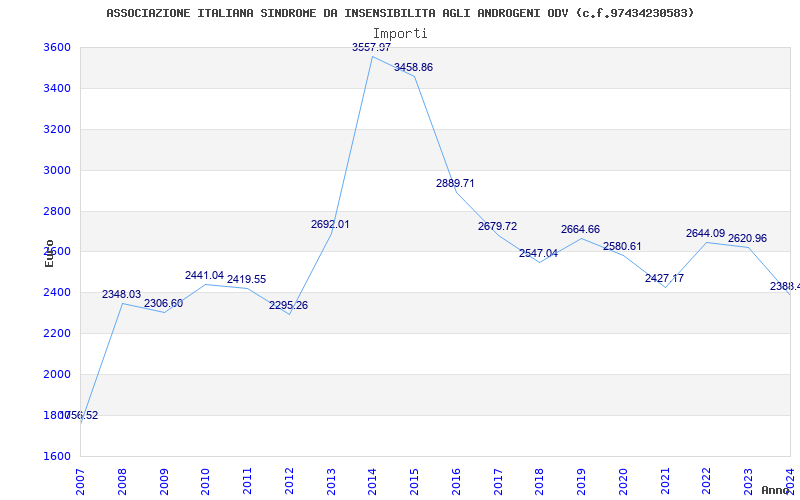Select the x-axis year 2011

pyautogui.click(x=247, y=482)
